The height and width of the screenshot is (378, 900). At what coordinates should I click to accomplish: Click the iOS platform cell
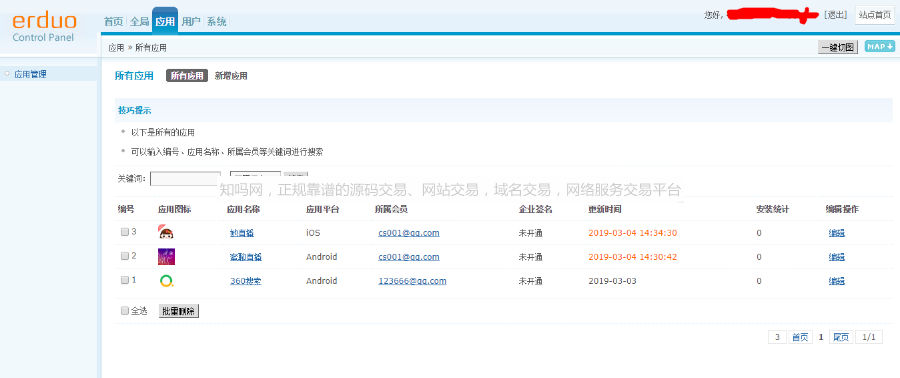click(313, 233)
